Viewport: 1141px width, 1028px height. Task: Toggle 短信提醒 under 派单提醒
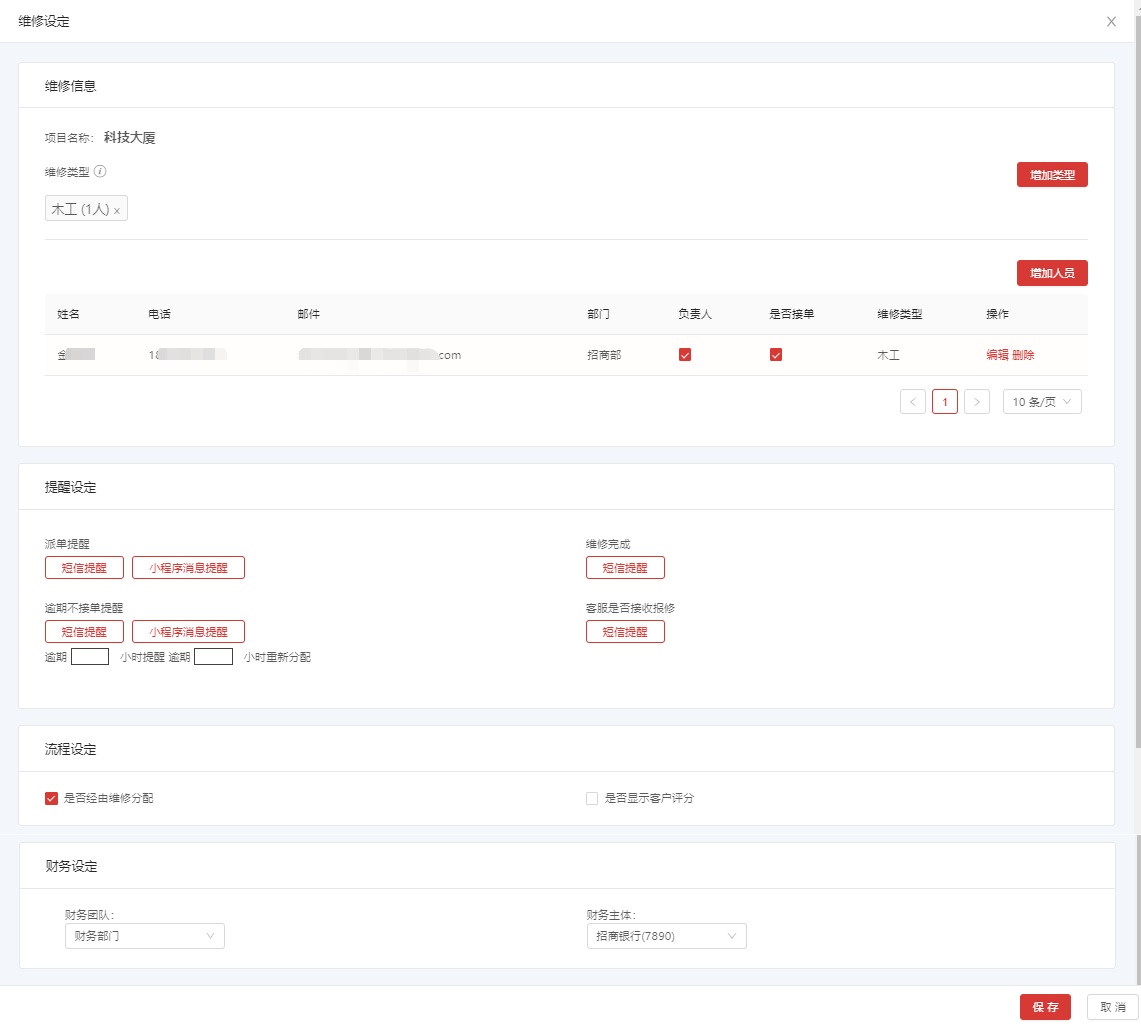[84, 568]
